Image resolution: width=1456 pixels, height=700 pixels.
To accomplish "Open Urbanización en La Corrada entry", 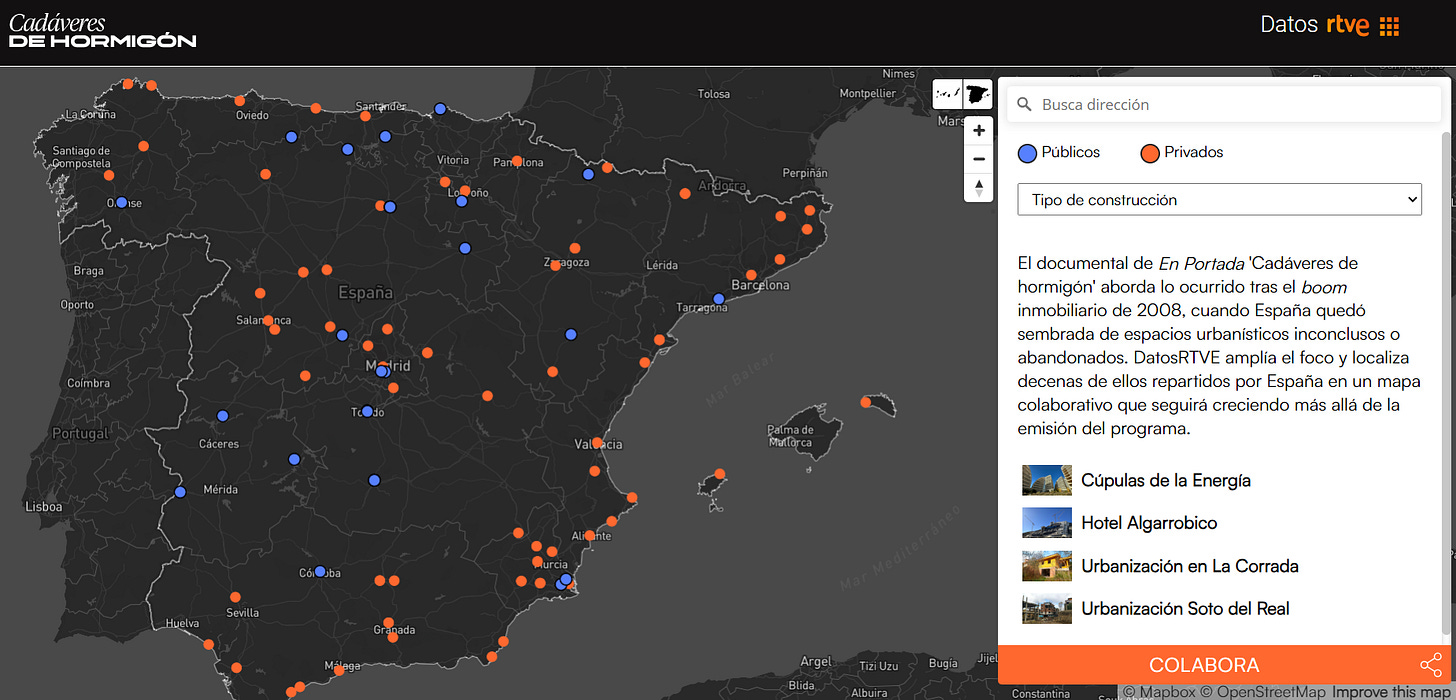I will [1160, 566].
